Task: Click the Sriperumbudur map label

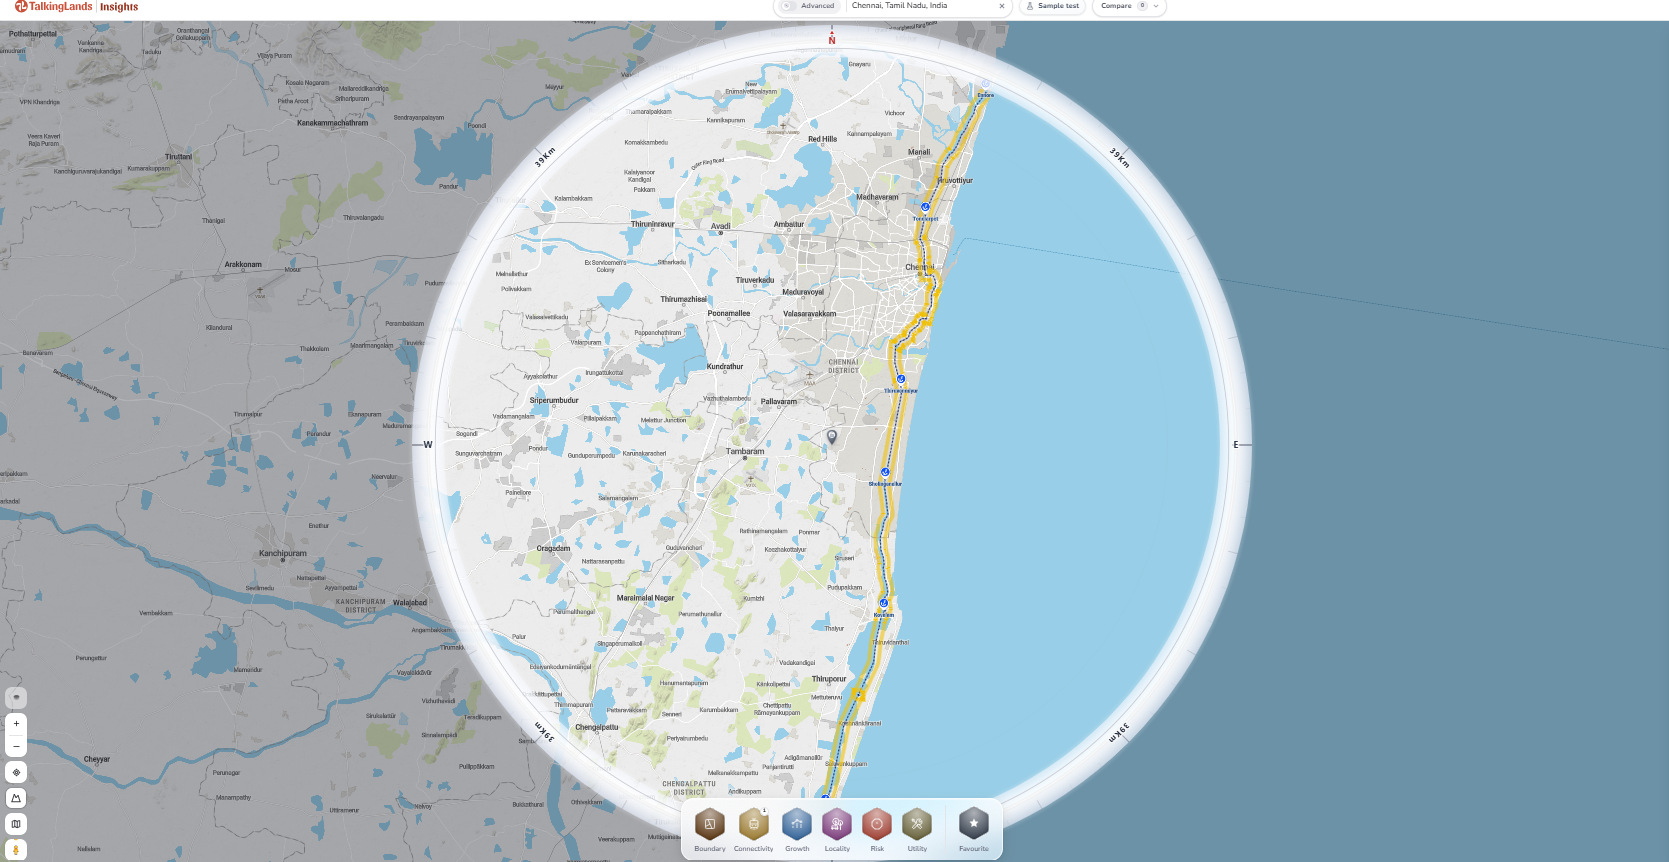Action: pos(554,400)
